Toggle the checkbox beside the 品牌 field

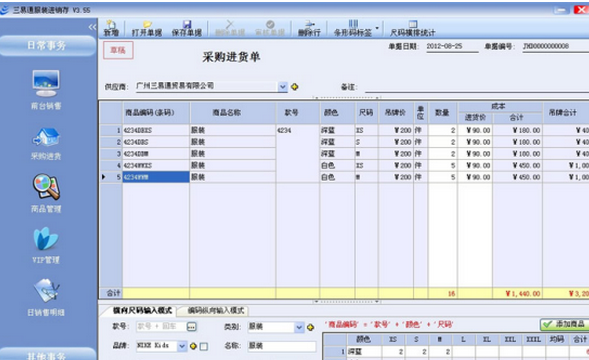click(204, 346)
